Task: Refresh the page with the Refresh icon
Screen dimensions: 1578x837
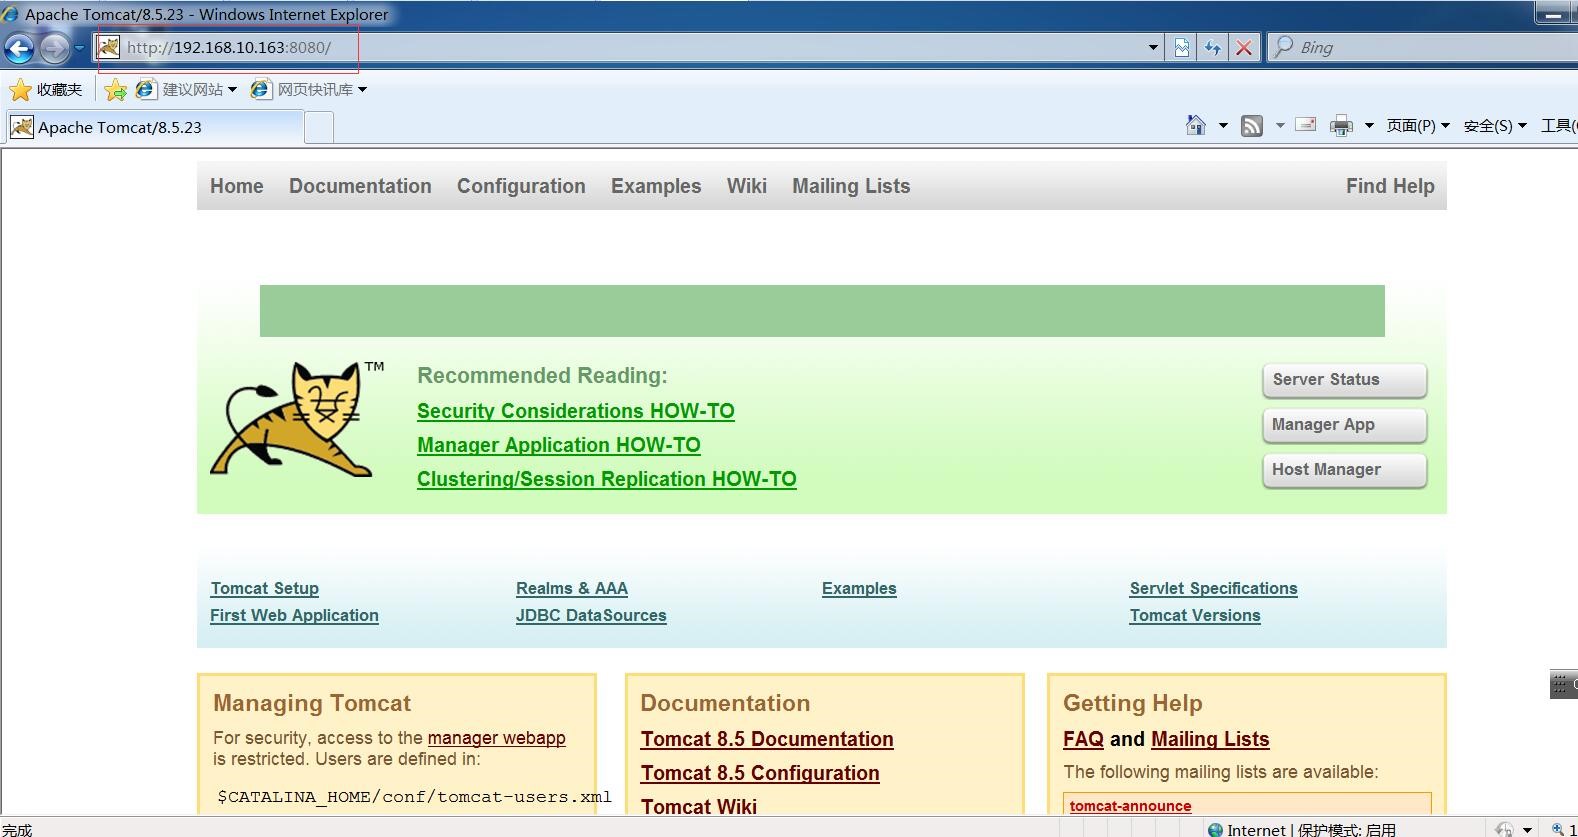Action: [x=1213, y=47]
